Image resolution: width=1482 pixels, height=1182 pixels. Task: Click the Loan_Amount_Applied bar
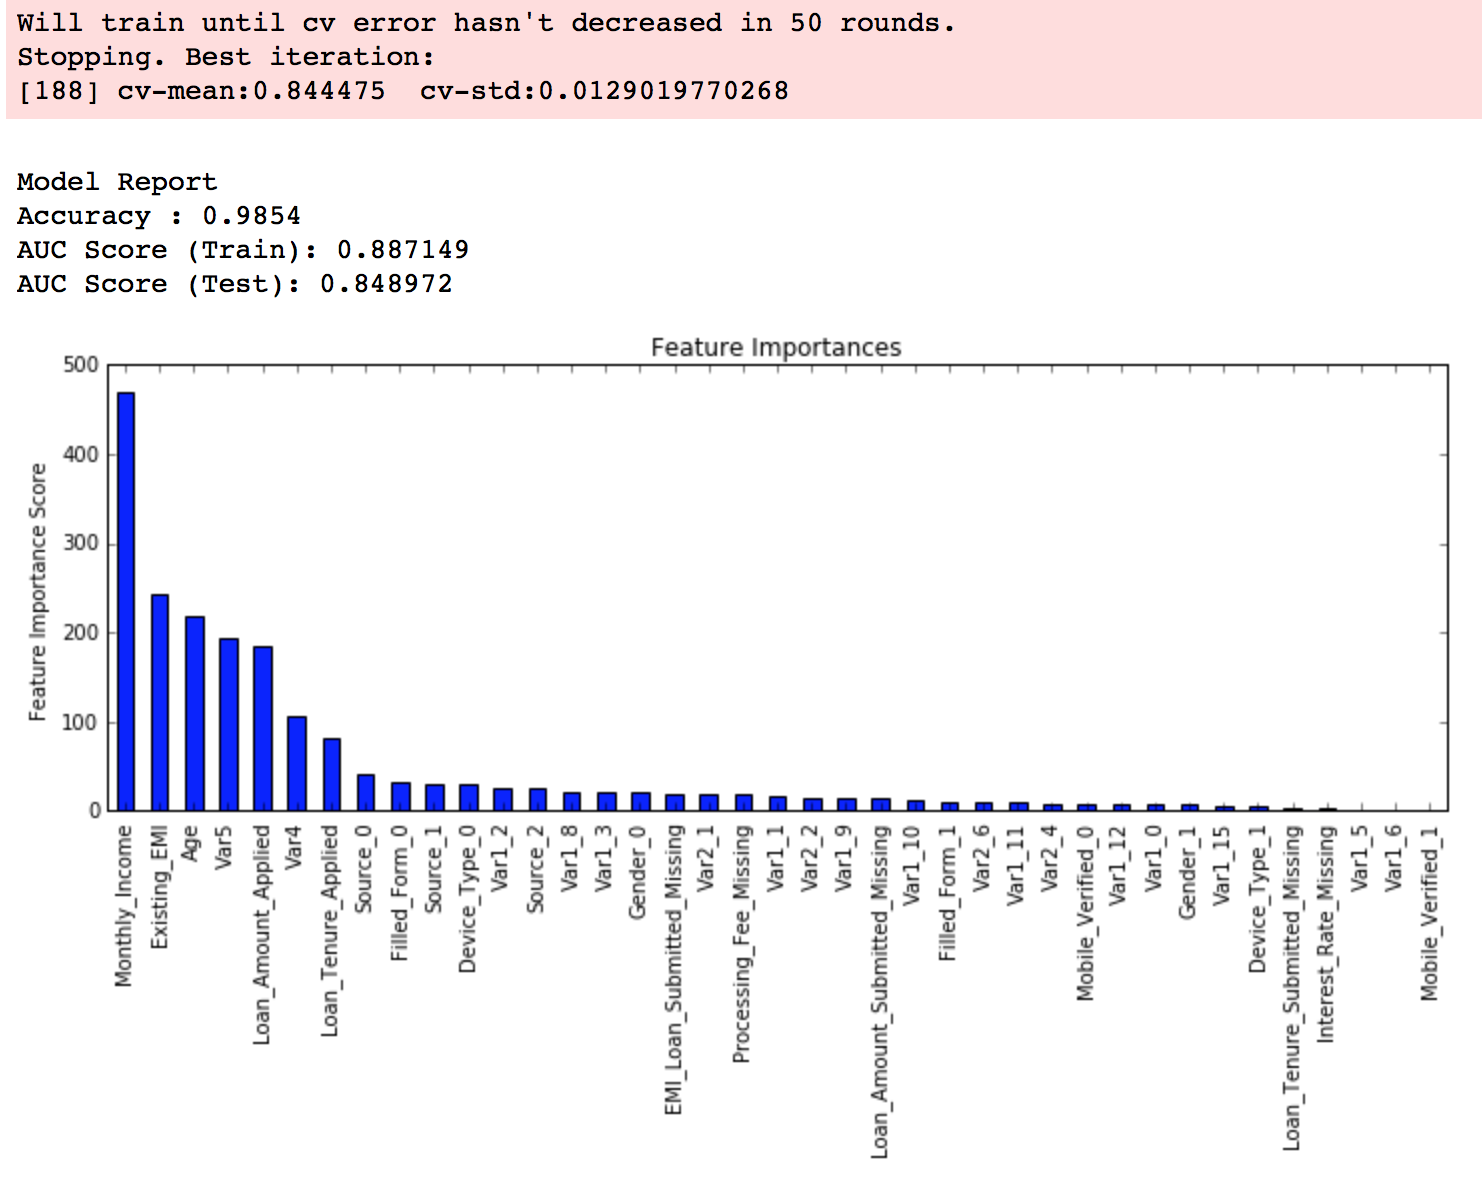[263, 728]
